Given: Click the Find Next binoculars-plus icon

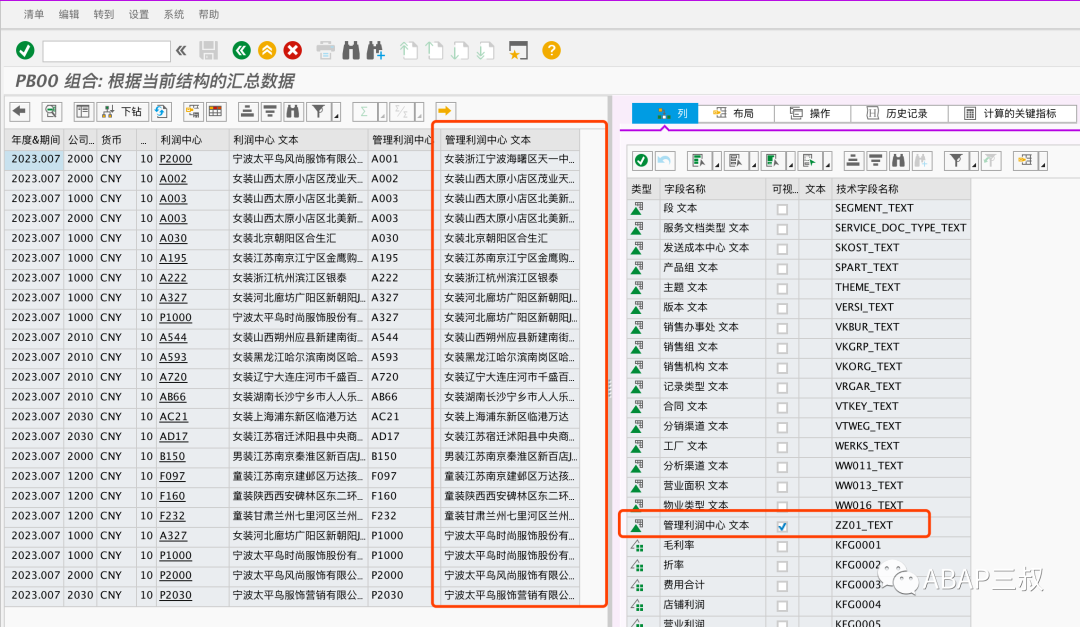Looking at the screenshot, I should click(375, 50).
